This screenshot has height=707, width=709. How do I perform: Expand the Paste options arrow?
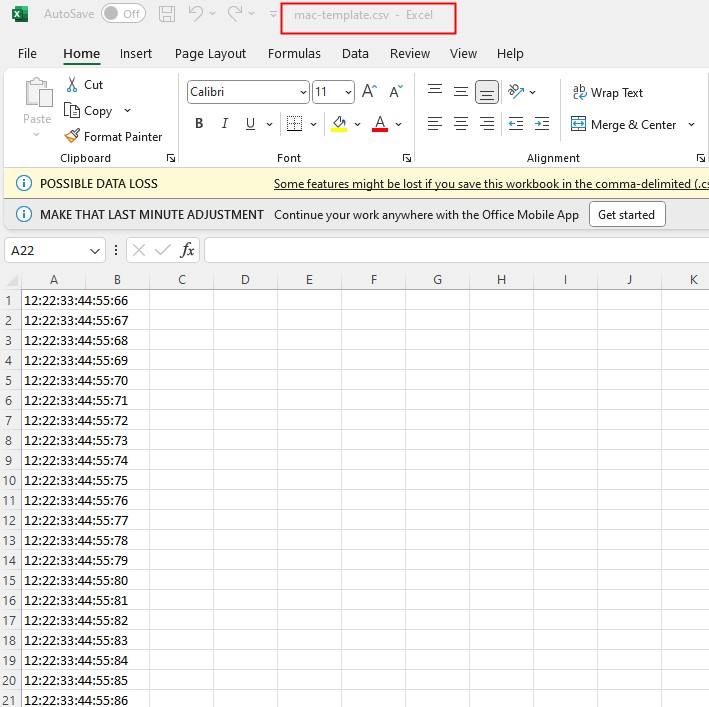pos(37,134)
